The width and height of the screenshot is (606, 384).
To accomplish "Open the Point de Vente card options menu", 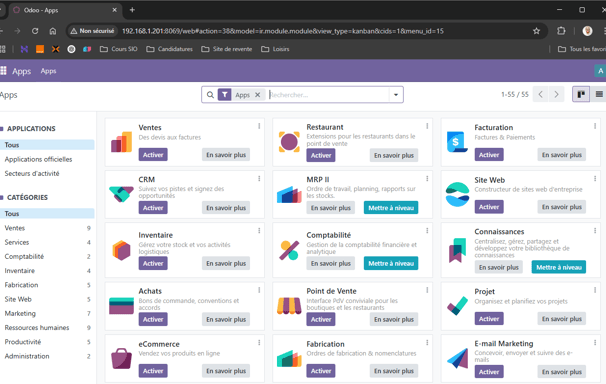I will tap(427, 290).
